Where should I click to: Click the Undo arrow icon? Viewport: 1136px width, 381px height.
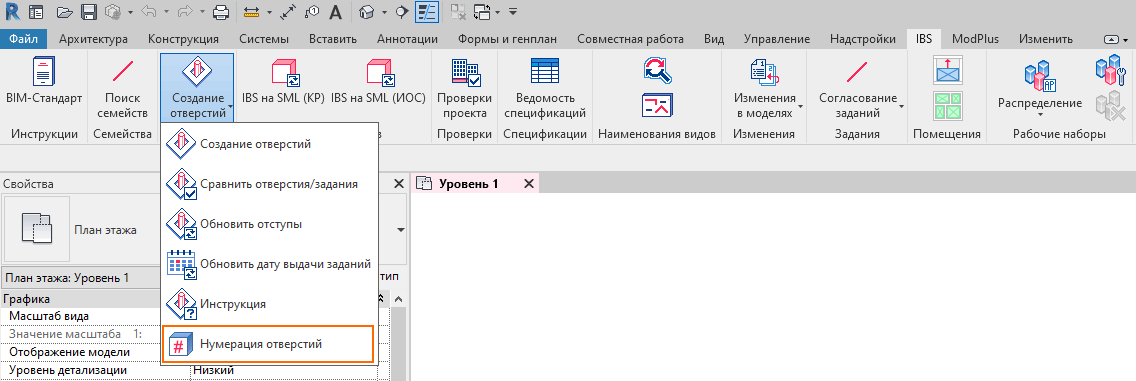tap(149, 12)
